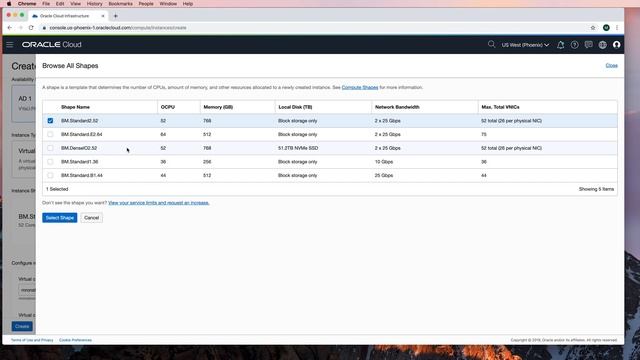
Task: Open the Bookmarks menu
Action: pos(120,4)
